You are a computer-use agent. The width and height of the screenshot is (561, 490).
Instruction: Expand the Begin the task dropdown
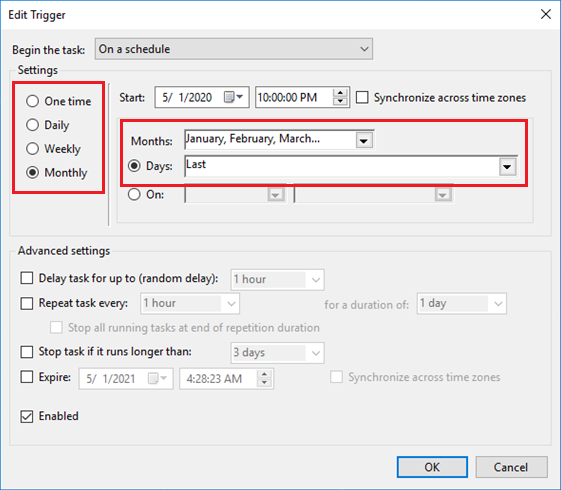[x=234, y=49]
